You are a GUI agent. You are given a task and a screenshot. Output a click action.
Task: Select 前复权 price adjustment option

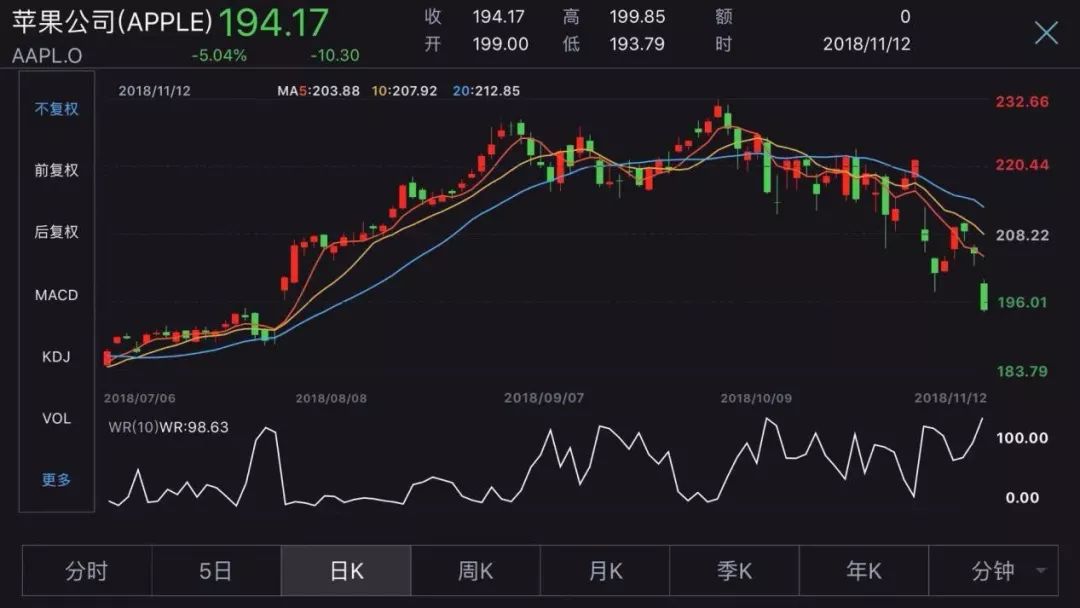click(x=56, y=170)
